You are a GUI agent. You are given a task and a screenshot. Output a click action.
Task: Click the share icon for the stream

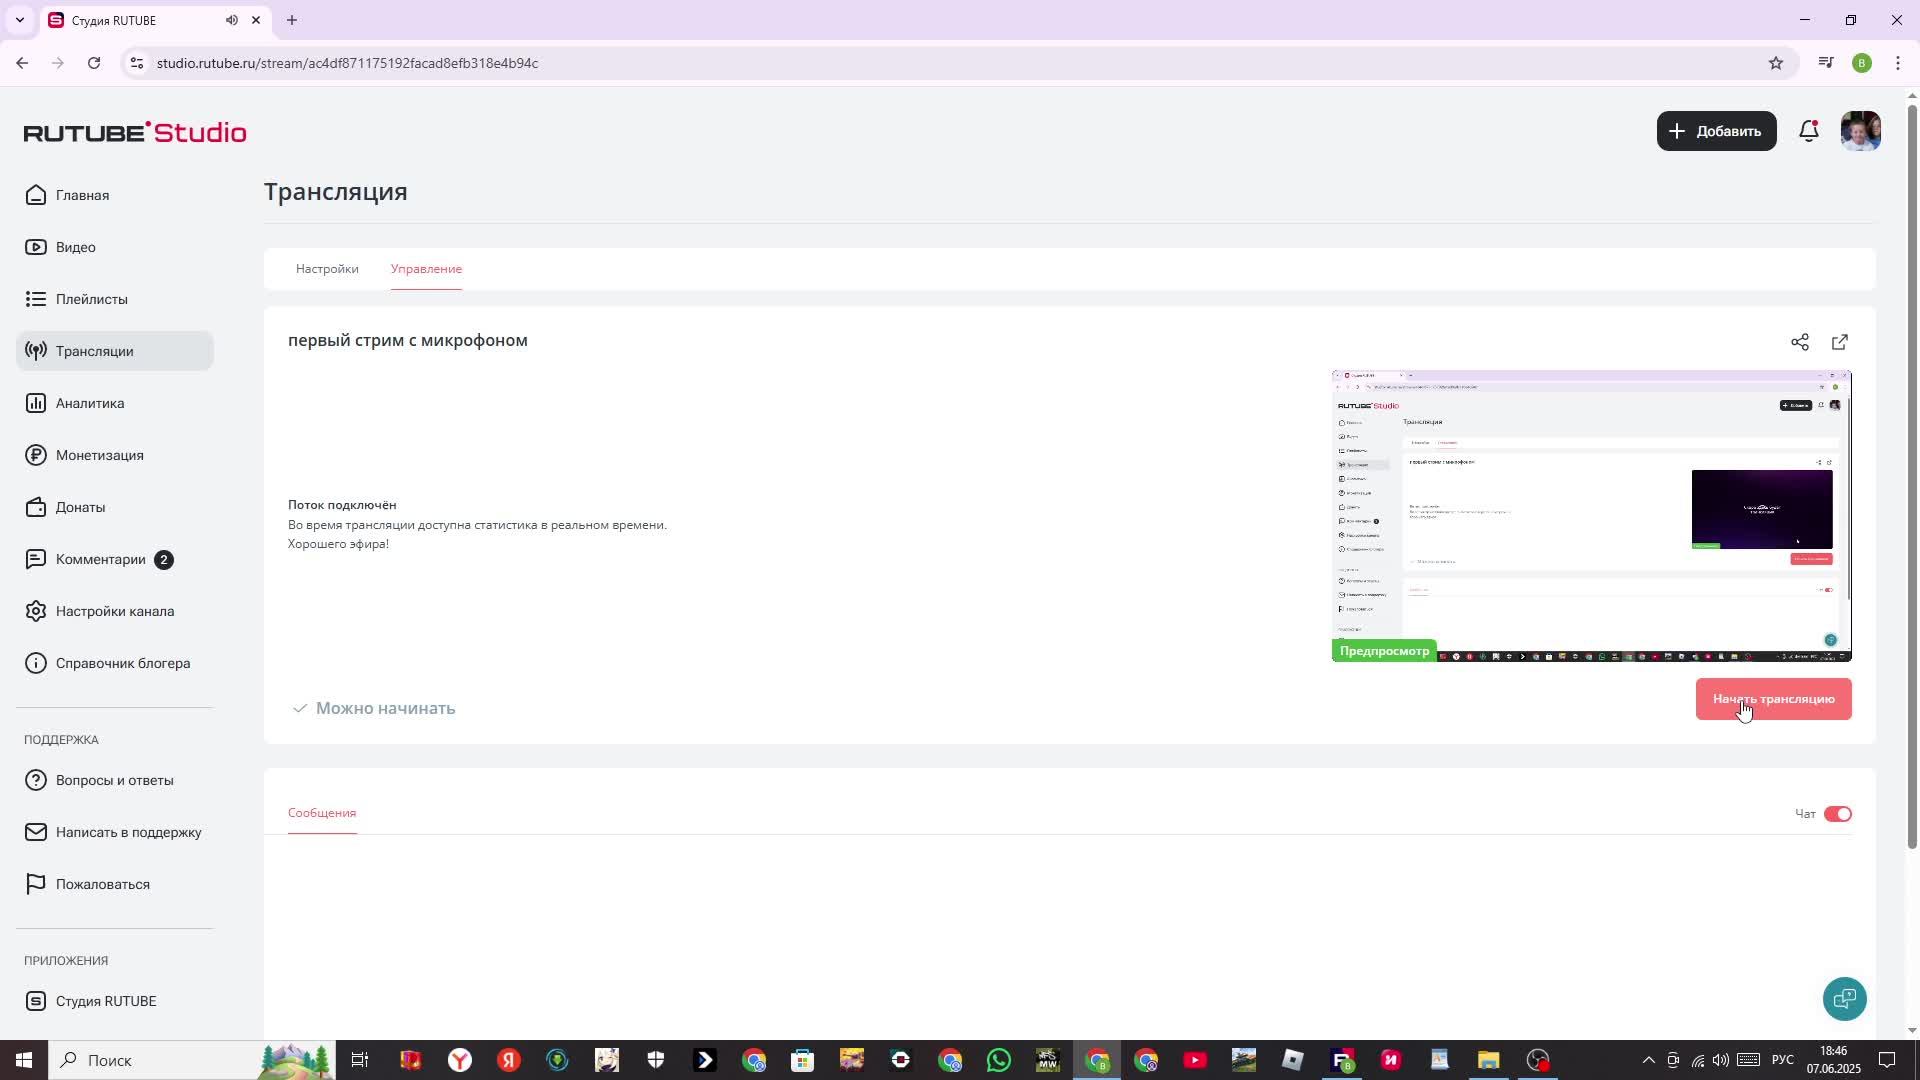point(1800,342)
